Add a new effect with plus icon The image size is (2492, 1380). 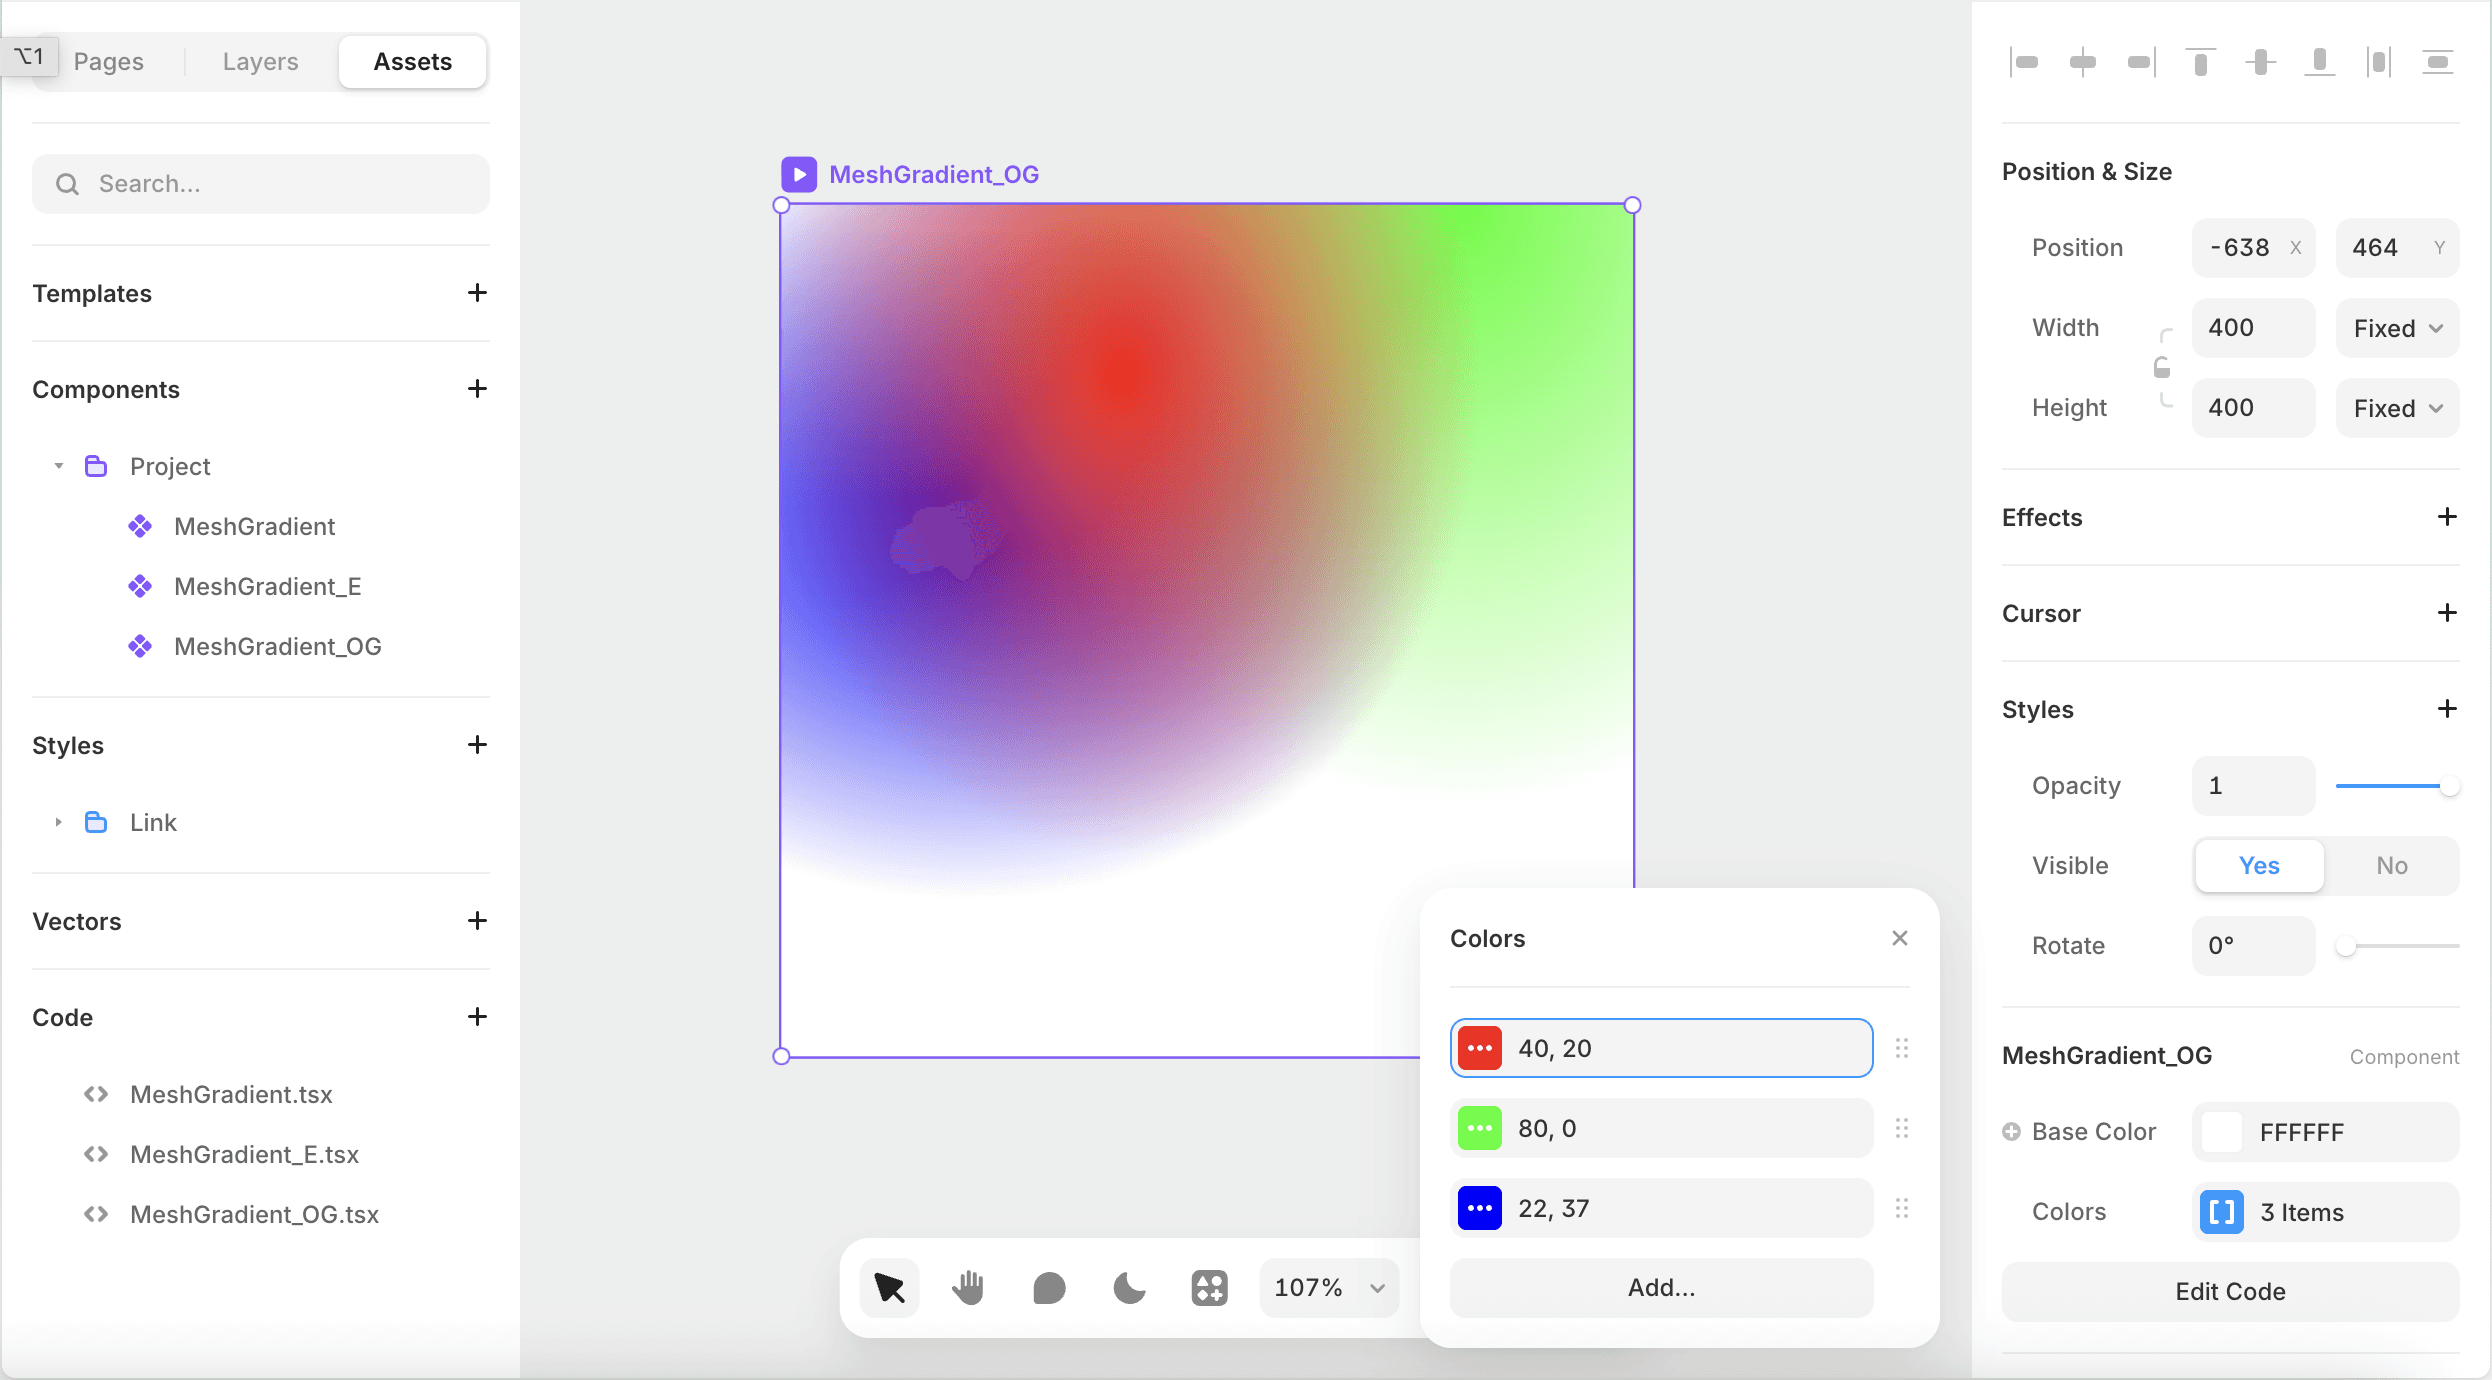coord(2446,517)
